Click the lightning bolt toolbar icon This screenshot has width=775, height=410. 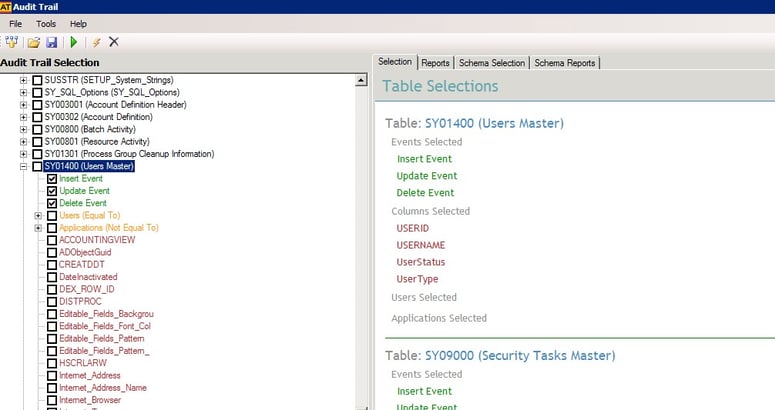tap(96, 42)
